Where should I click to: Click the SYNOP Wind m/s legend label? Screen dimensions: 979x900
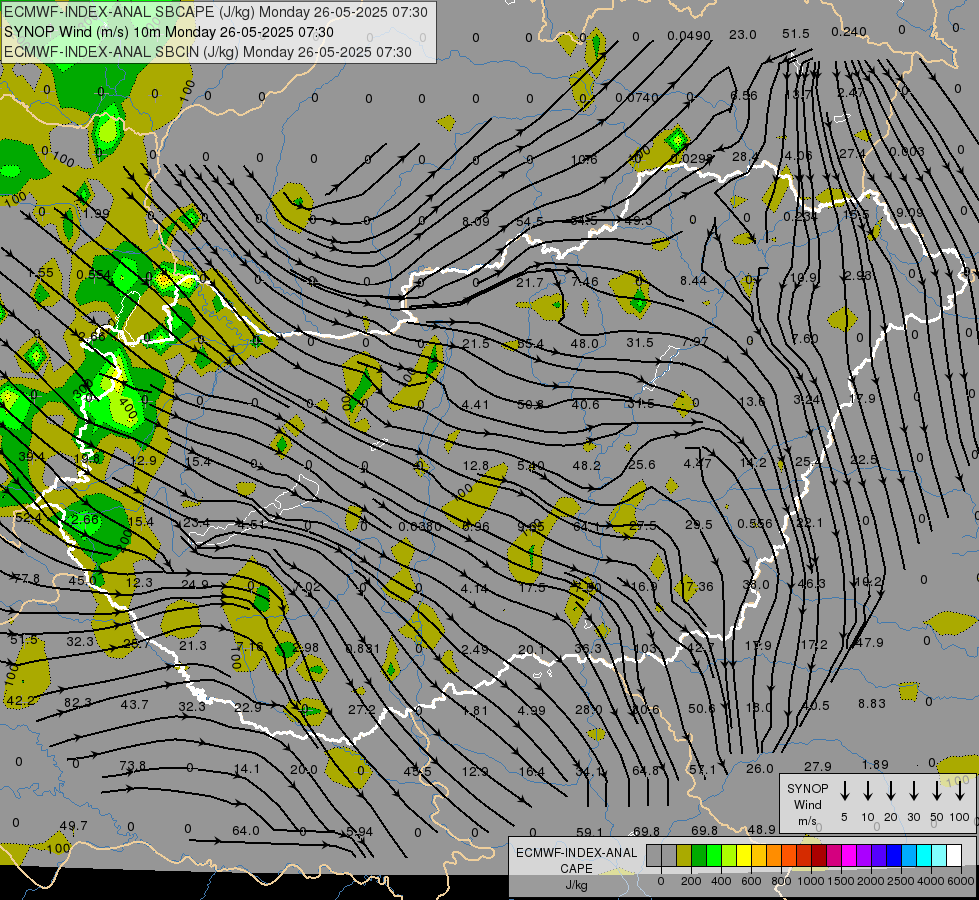tap(807, 804)
